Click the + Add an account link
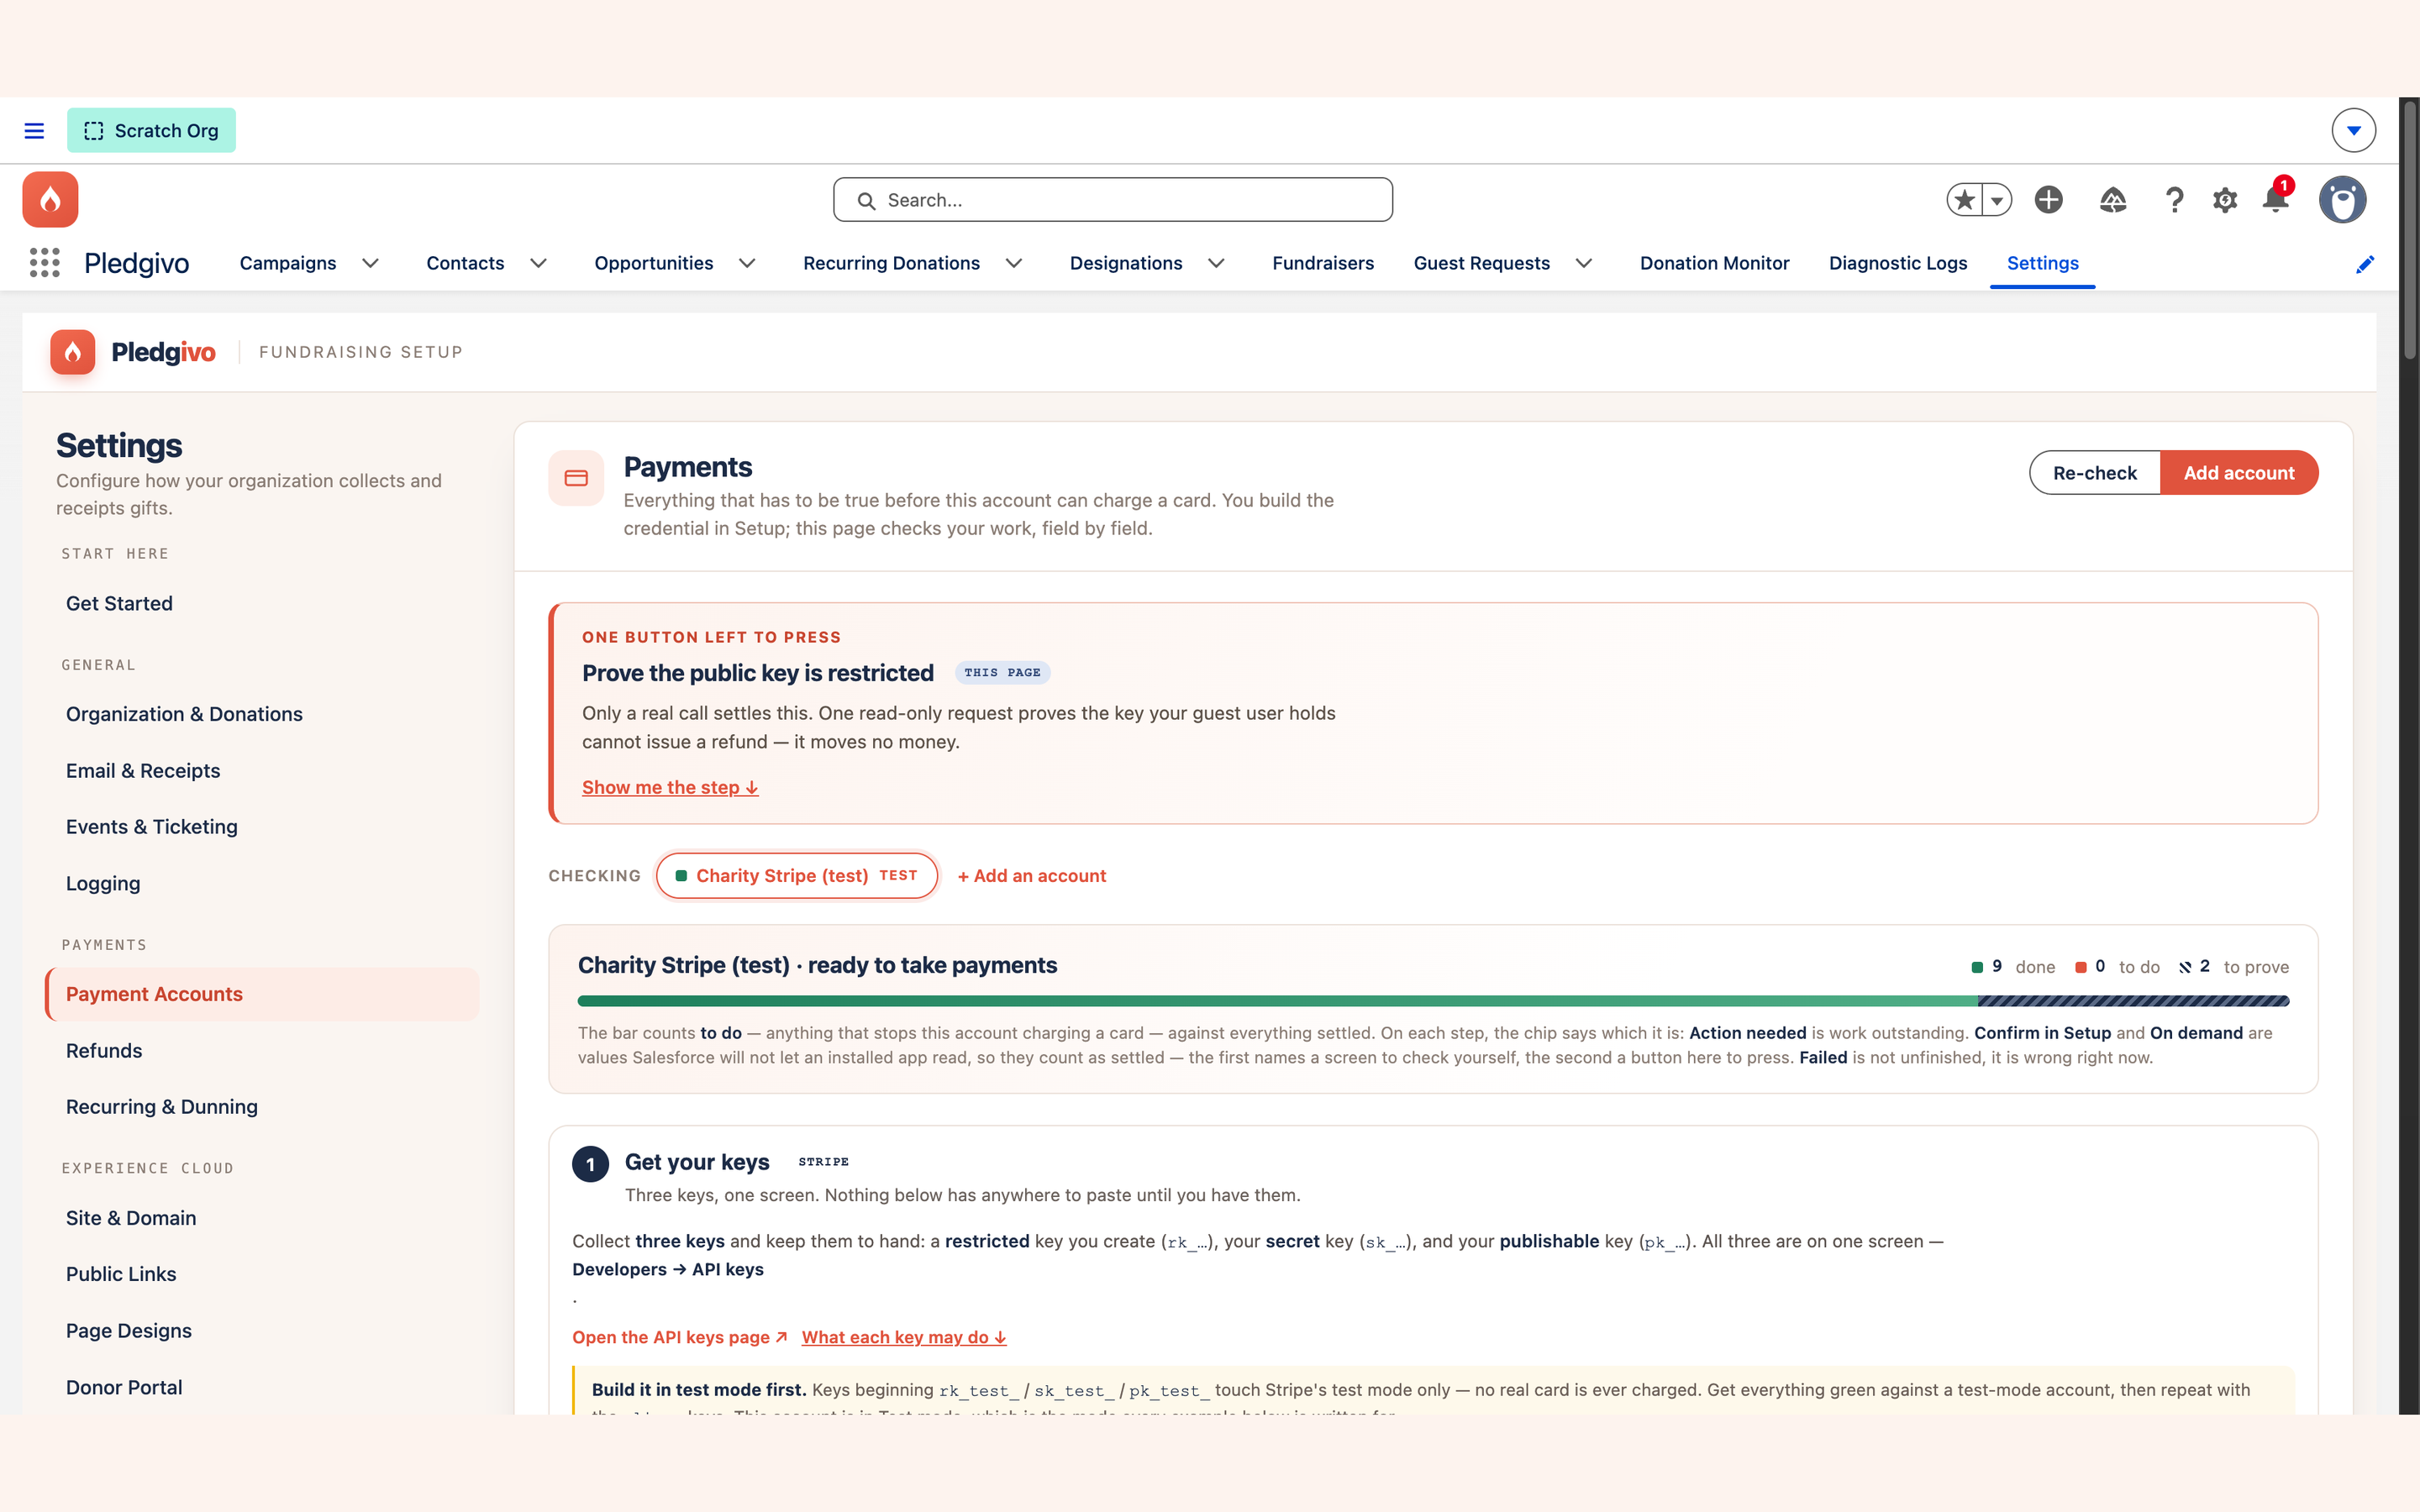 tap(1032, 876)
